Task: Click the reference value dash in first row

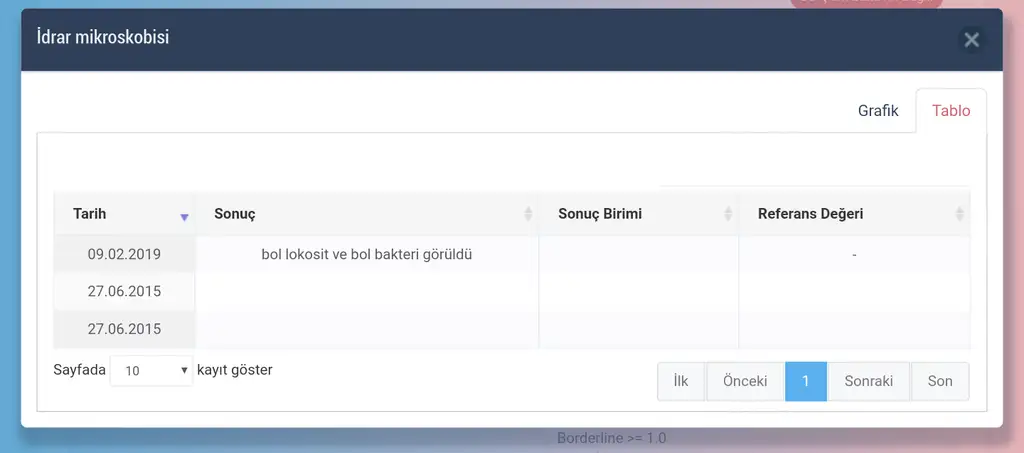Action: tap(854, 255)
